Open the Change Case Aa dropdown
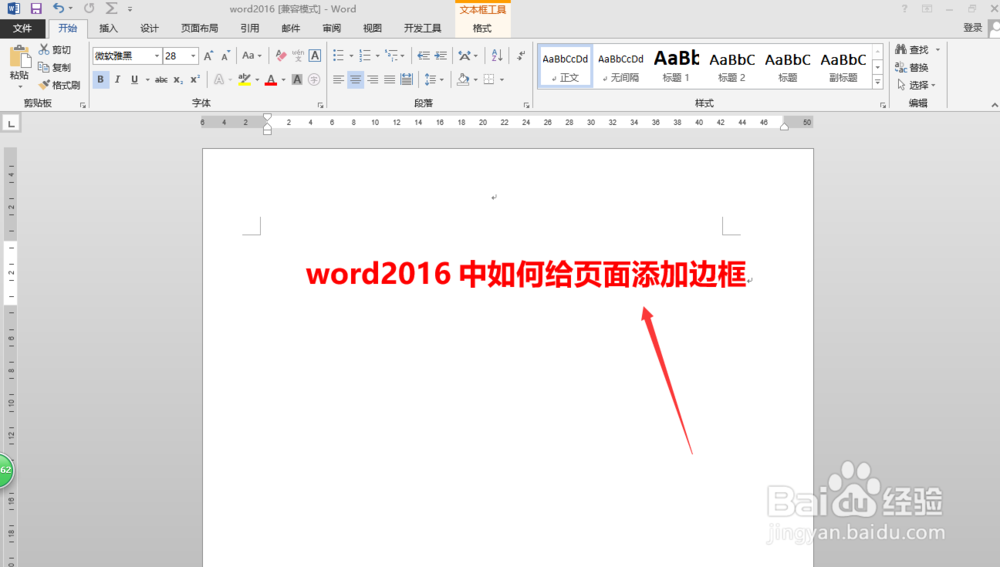 252,56
